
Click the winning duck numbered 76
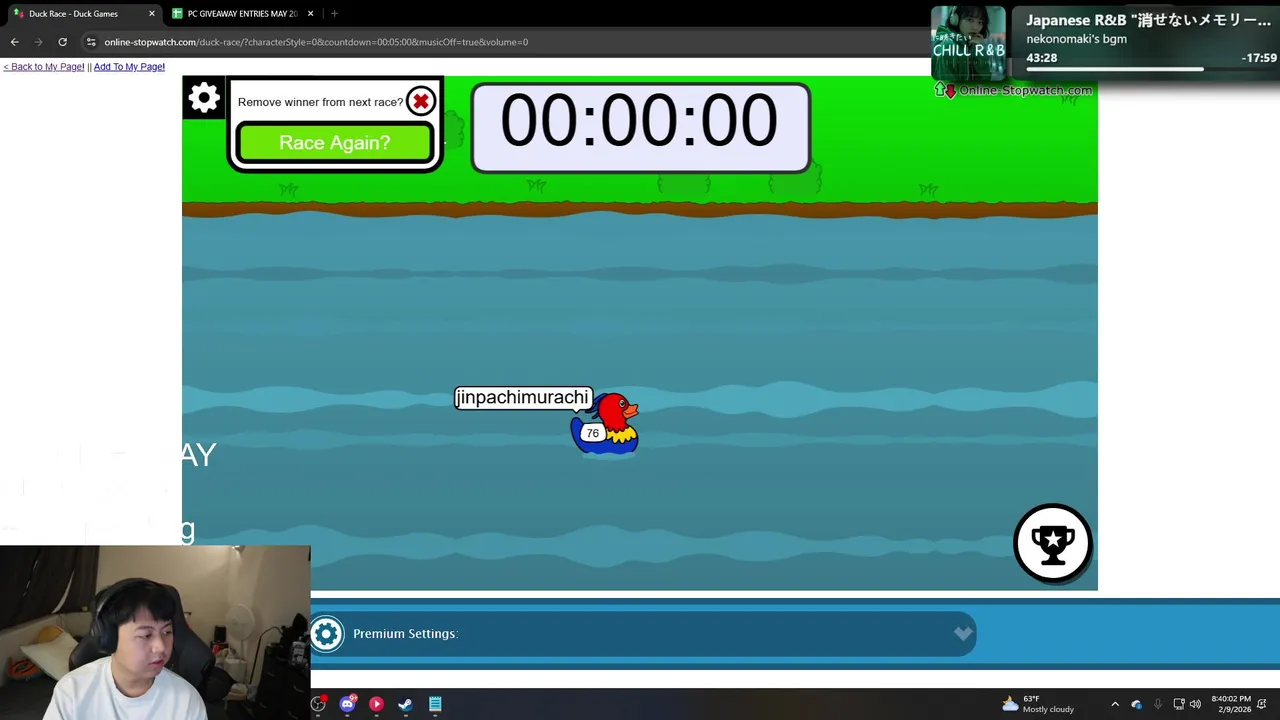point(605,424)
